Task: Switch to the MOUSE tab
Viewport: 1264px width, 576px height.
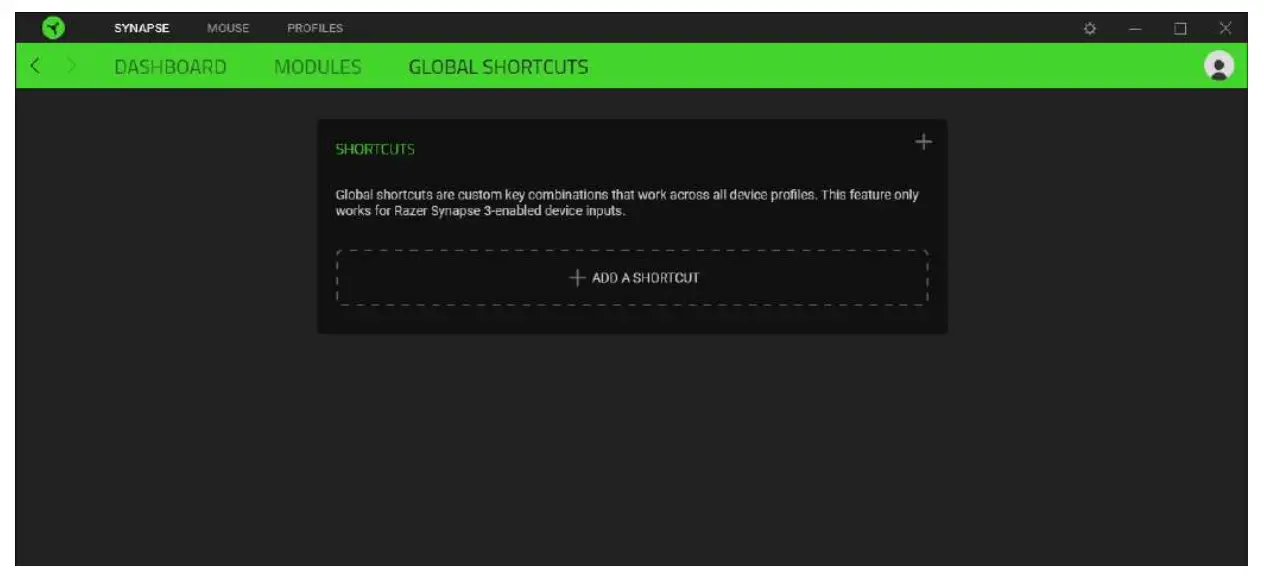Action: click(228, 27)
